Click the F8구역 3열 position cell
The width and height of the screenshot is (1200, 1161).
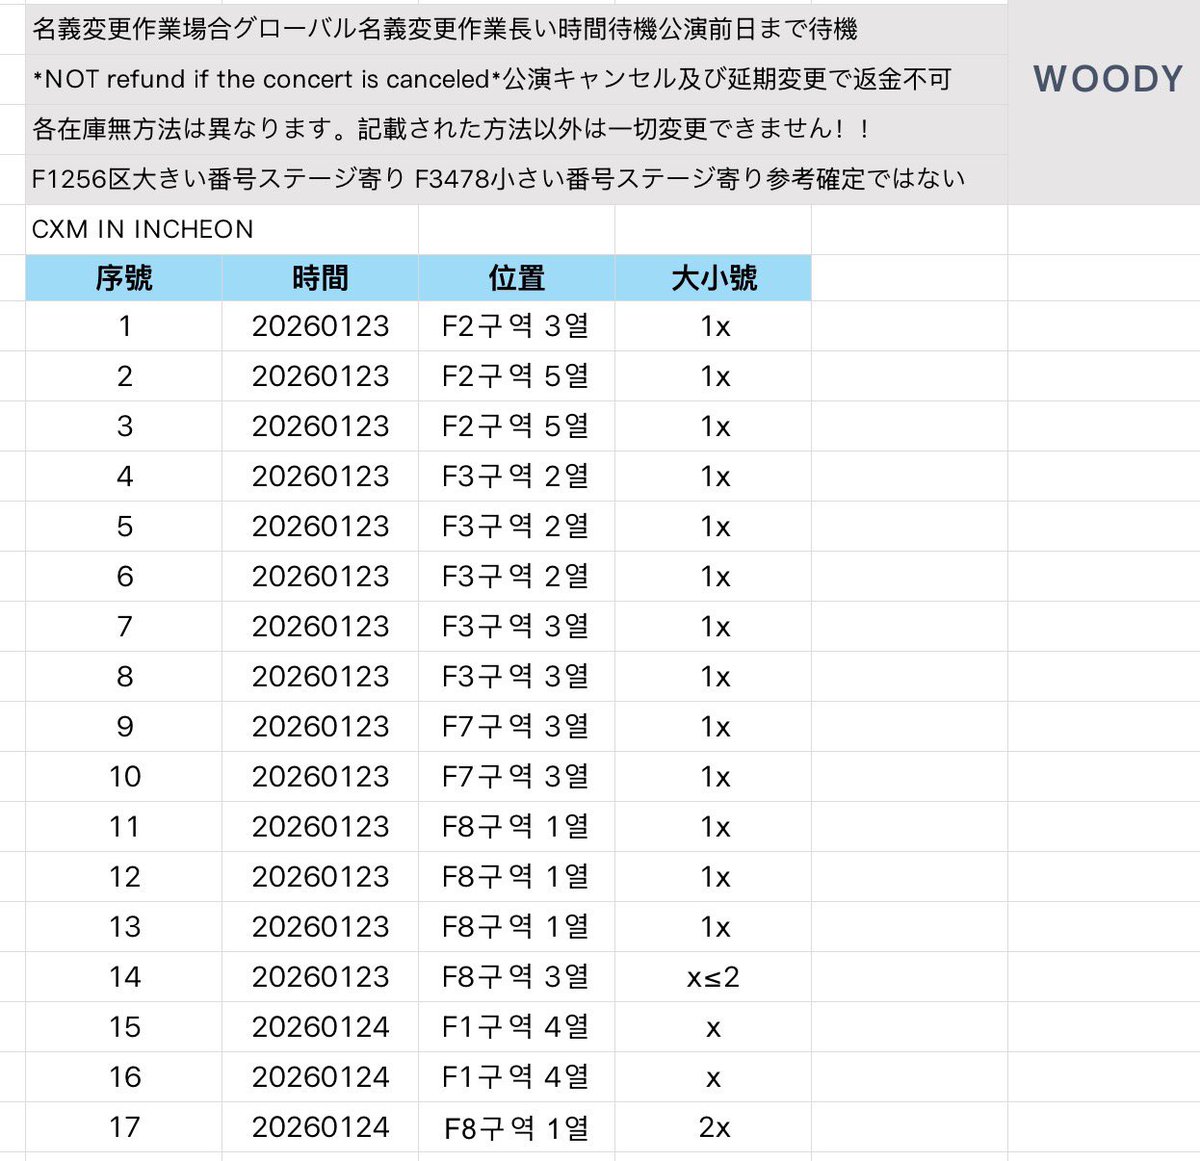(x=516, y=976)
